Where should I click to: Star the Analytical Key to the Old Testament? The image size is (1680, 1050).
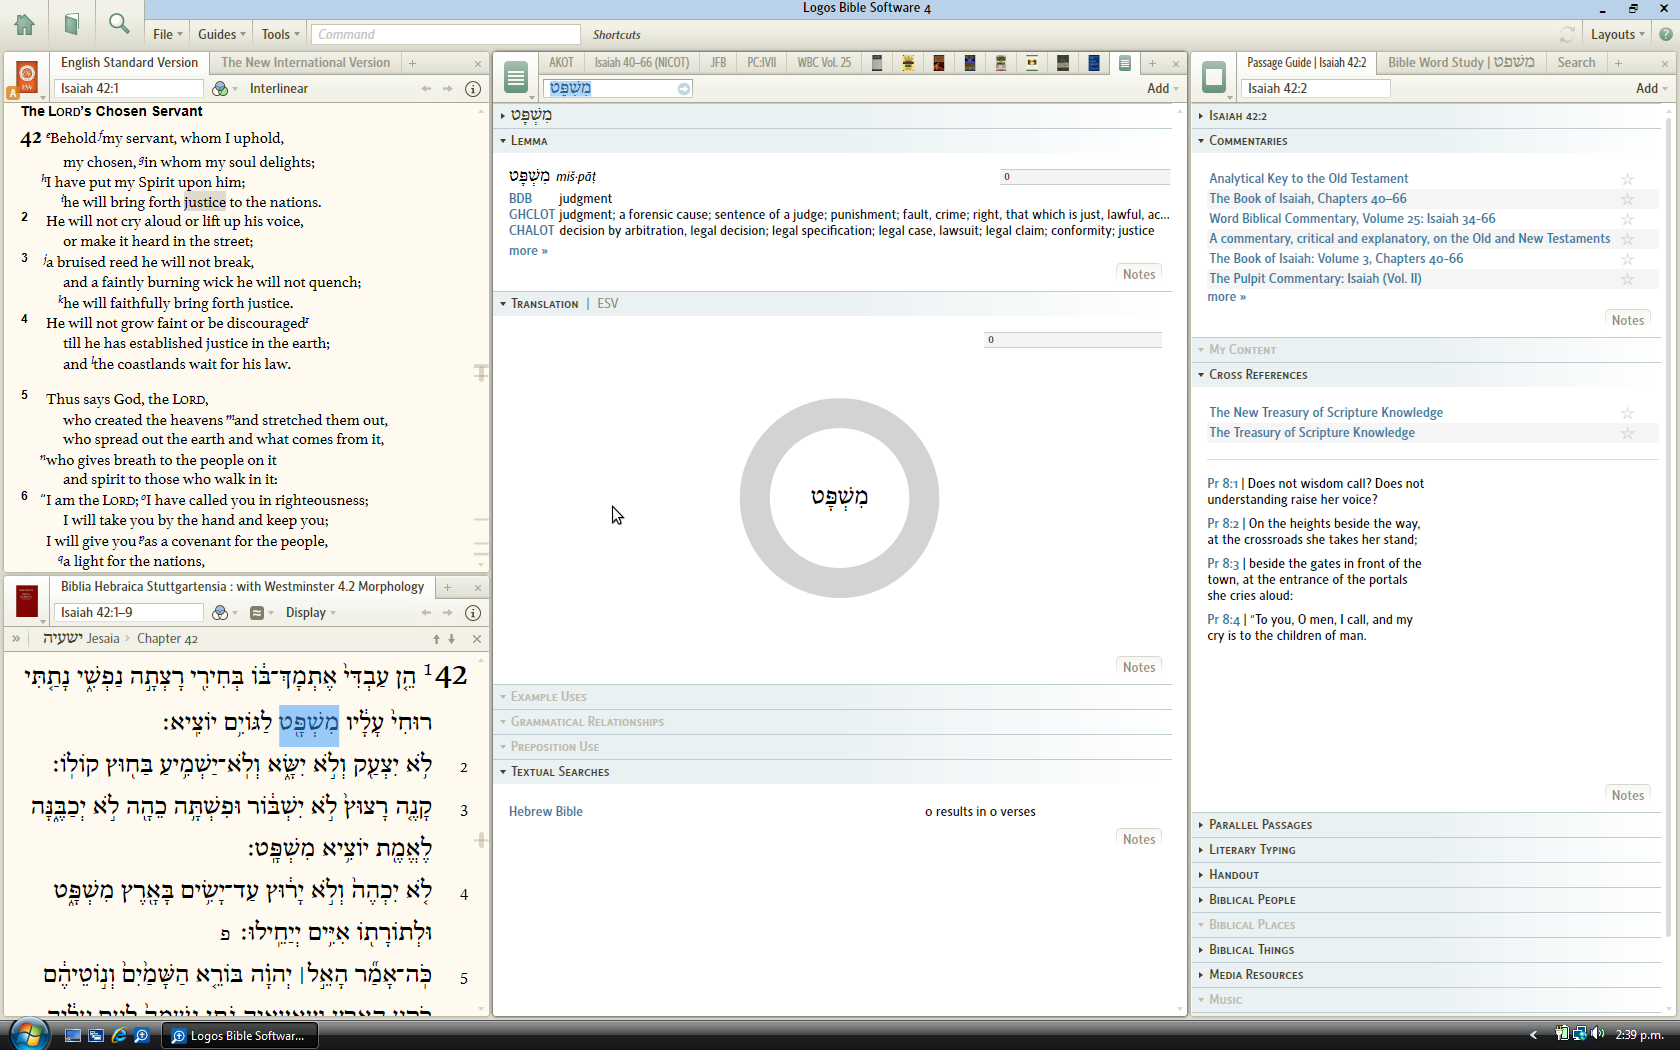1627,179
